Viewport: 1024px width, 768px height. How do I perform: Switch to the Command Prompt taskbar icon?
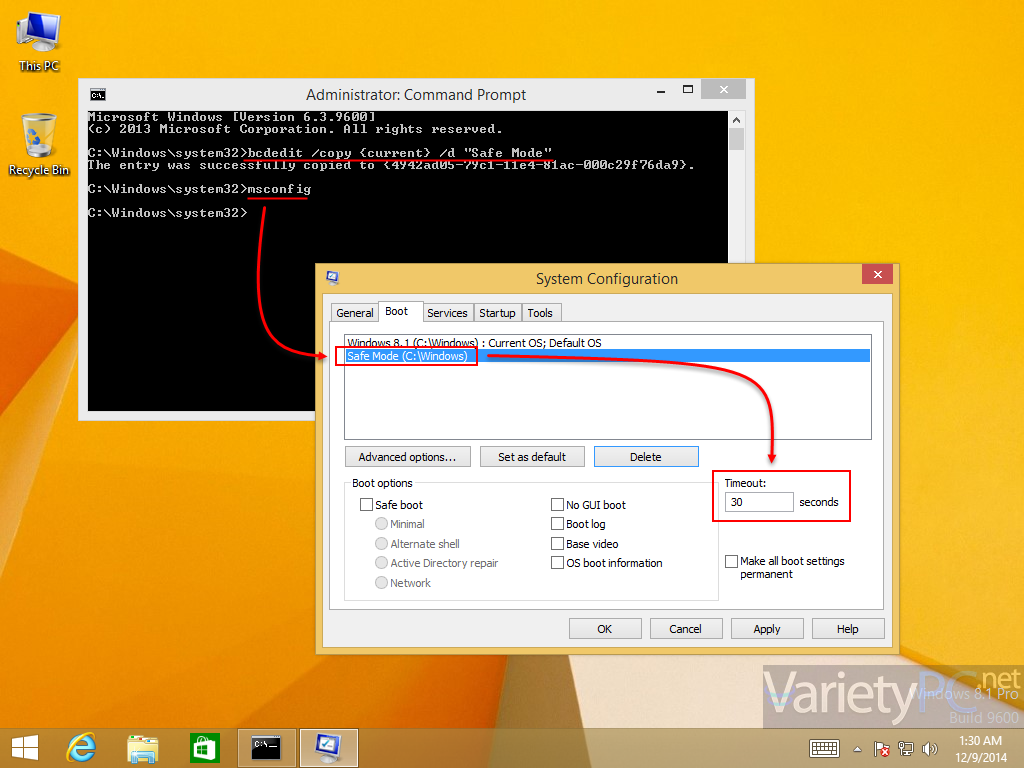click(x=266, y=747)
